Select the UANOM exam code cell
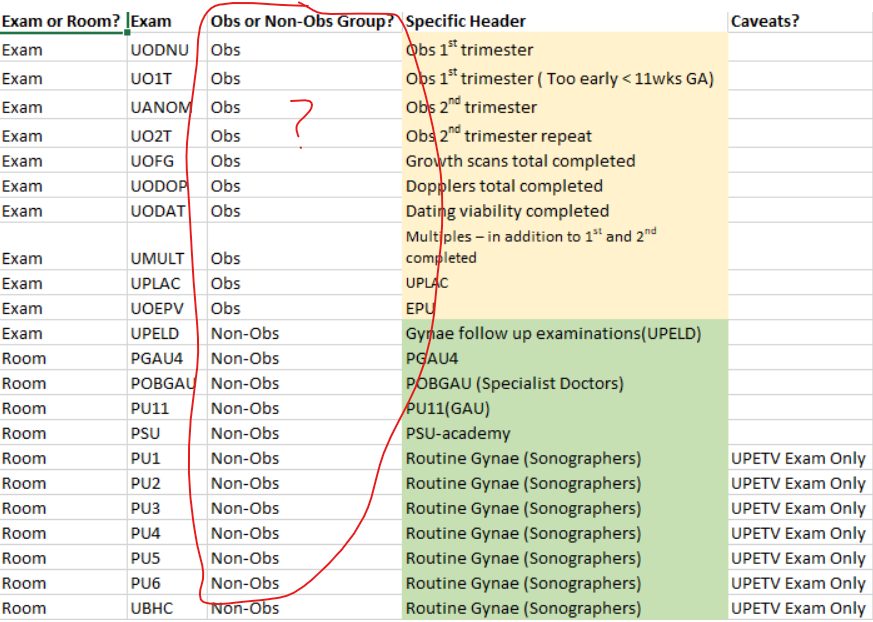This screenshot has width=873, height=622. tap(167, 107)
